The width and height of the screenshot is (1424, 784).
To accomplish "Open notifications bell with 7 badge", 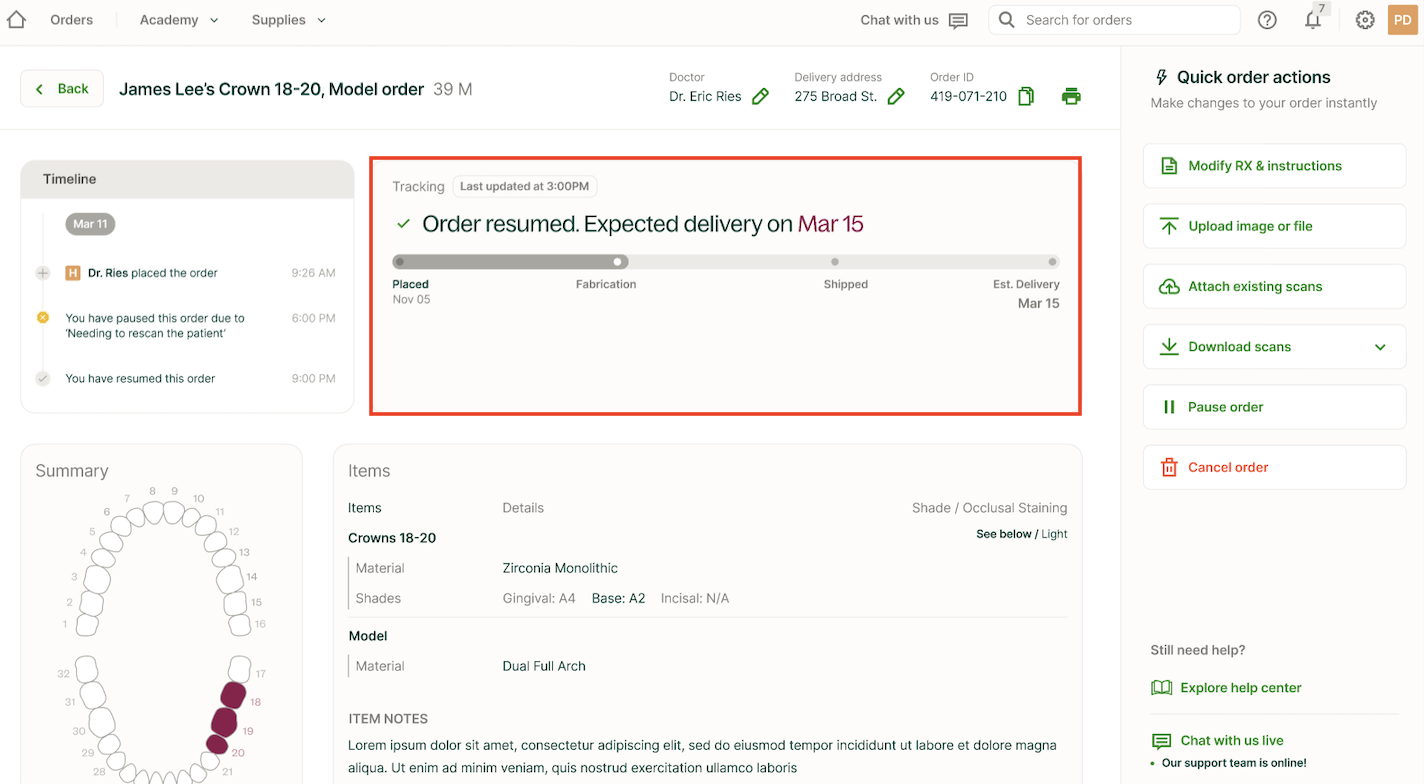I will click(1314, 20).
